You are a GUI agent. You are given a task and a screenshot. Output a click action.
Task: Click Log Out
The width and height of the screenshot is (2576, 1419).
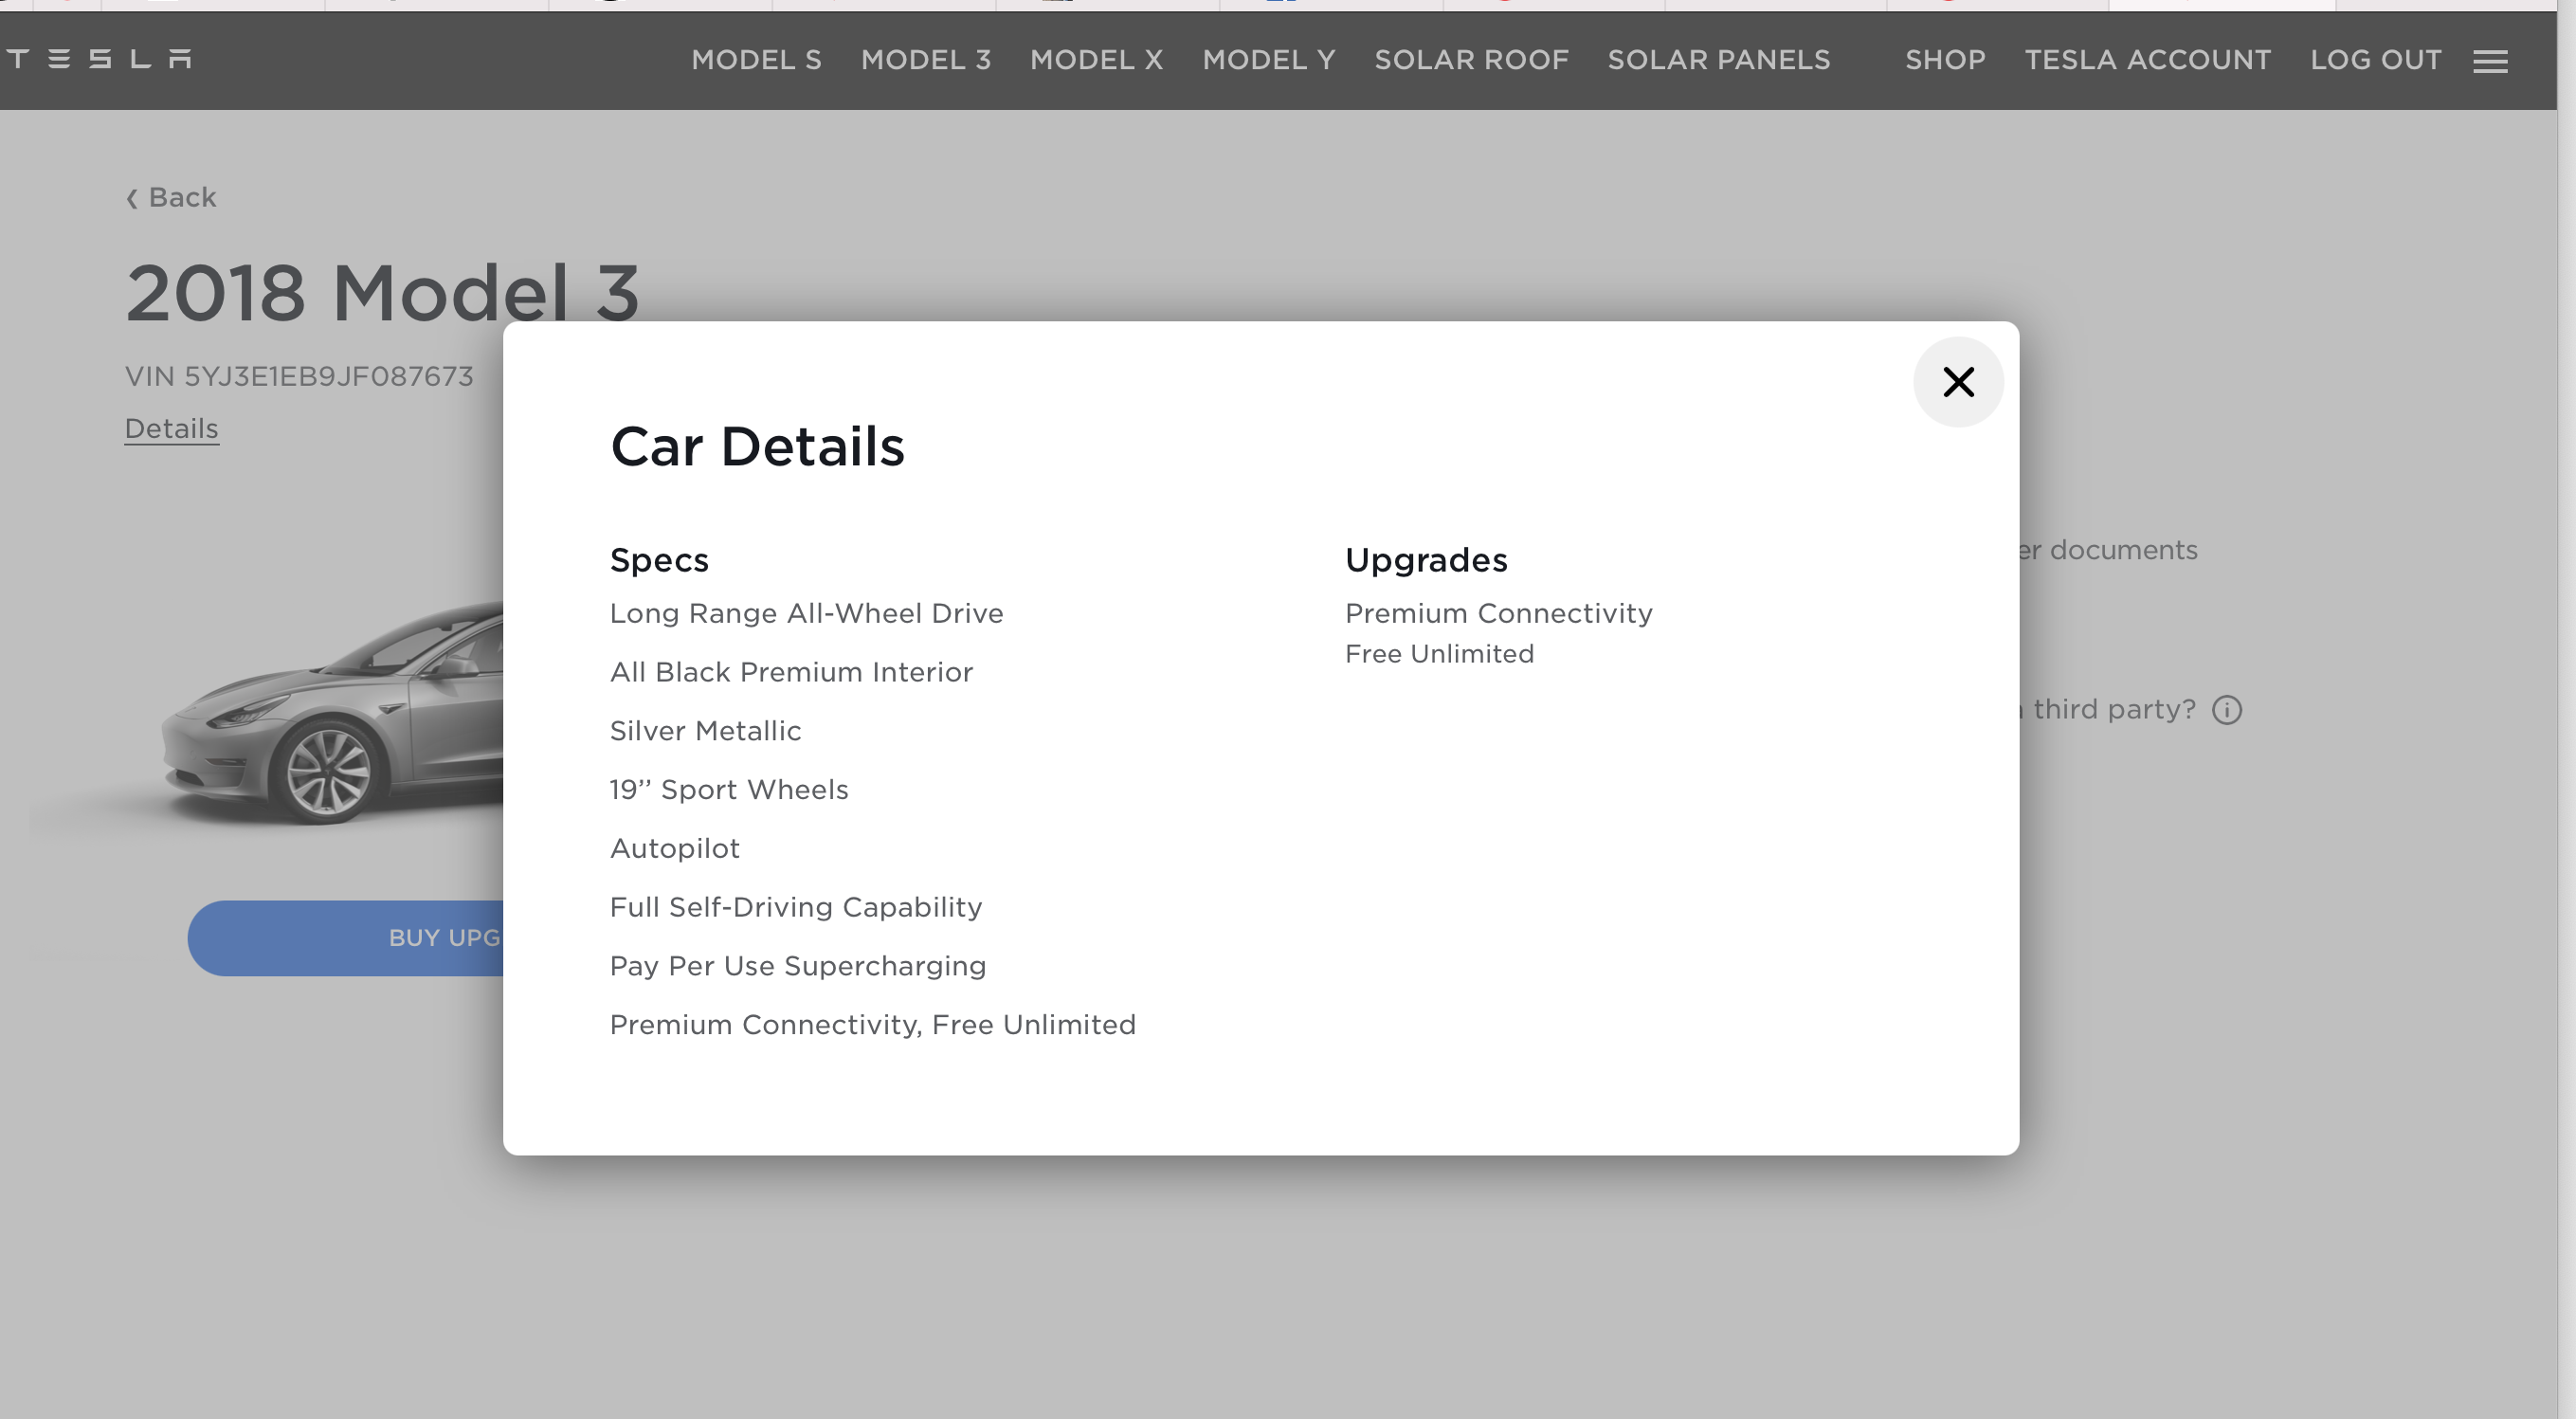[x=2375, y=60]
